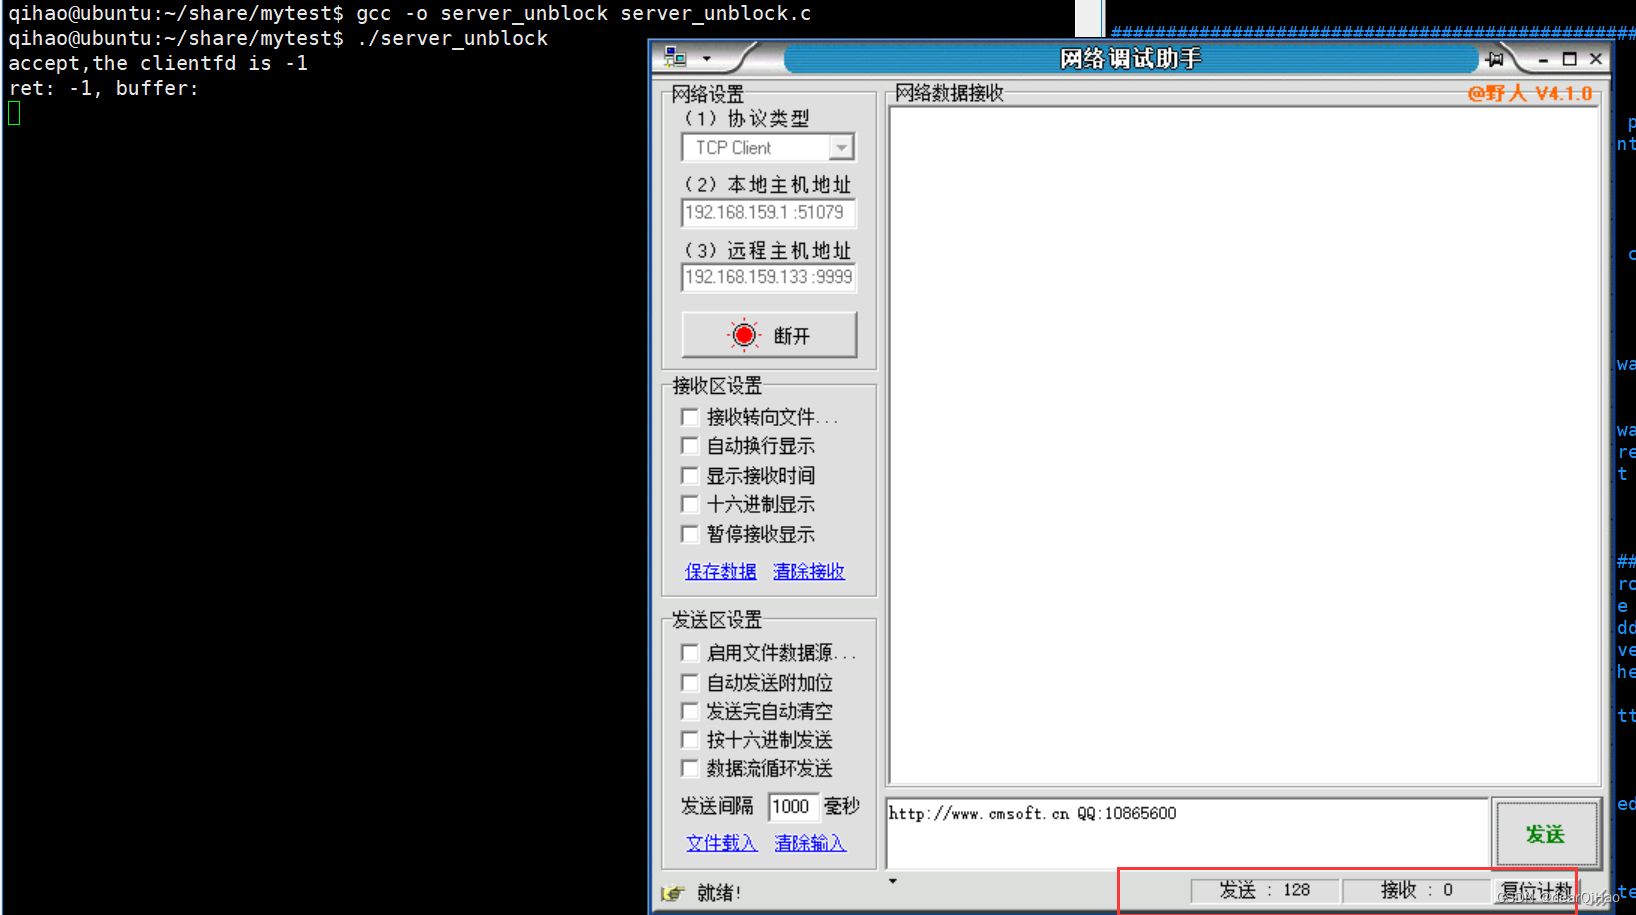Image resolution: width=1636 pixels, height=915 pixels.
Task: Maximize the network debug assistant window
Action: [1570, 59]
